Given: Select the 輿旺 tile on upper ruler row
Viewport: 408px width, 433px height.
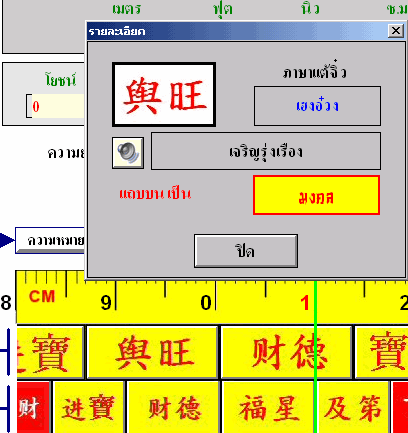Looking at the screenshot, I should click(x=152, y=352).
